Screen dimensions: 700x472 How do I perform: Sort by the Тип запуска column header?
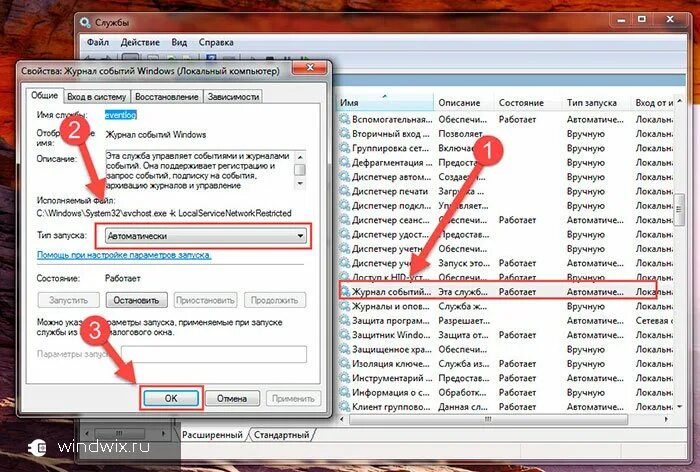597,102
